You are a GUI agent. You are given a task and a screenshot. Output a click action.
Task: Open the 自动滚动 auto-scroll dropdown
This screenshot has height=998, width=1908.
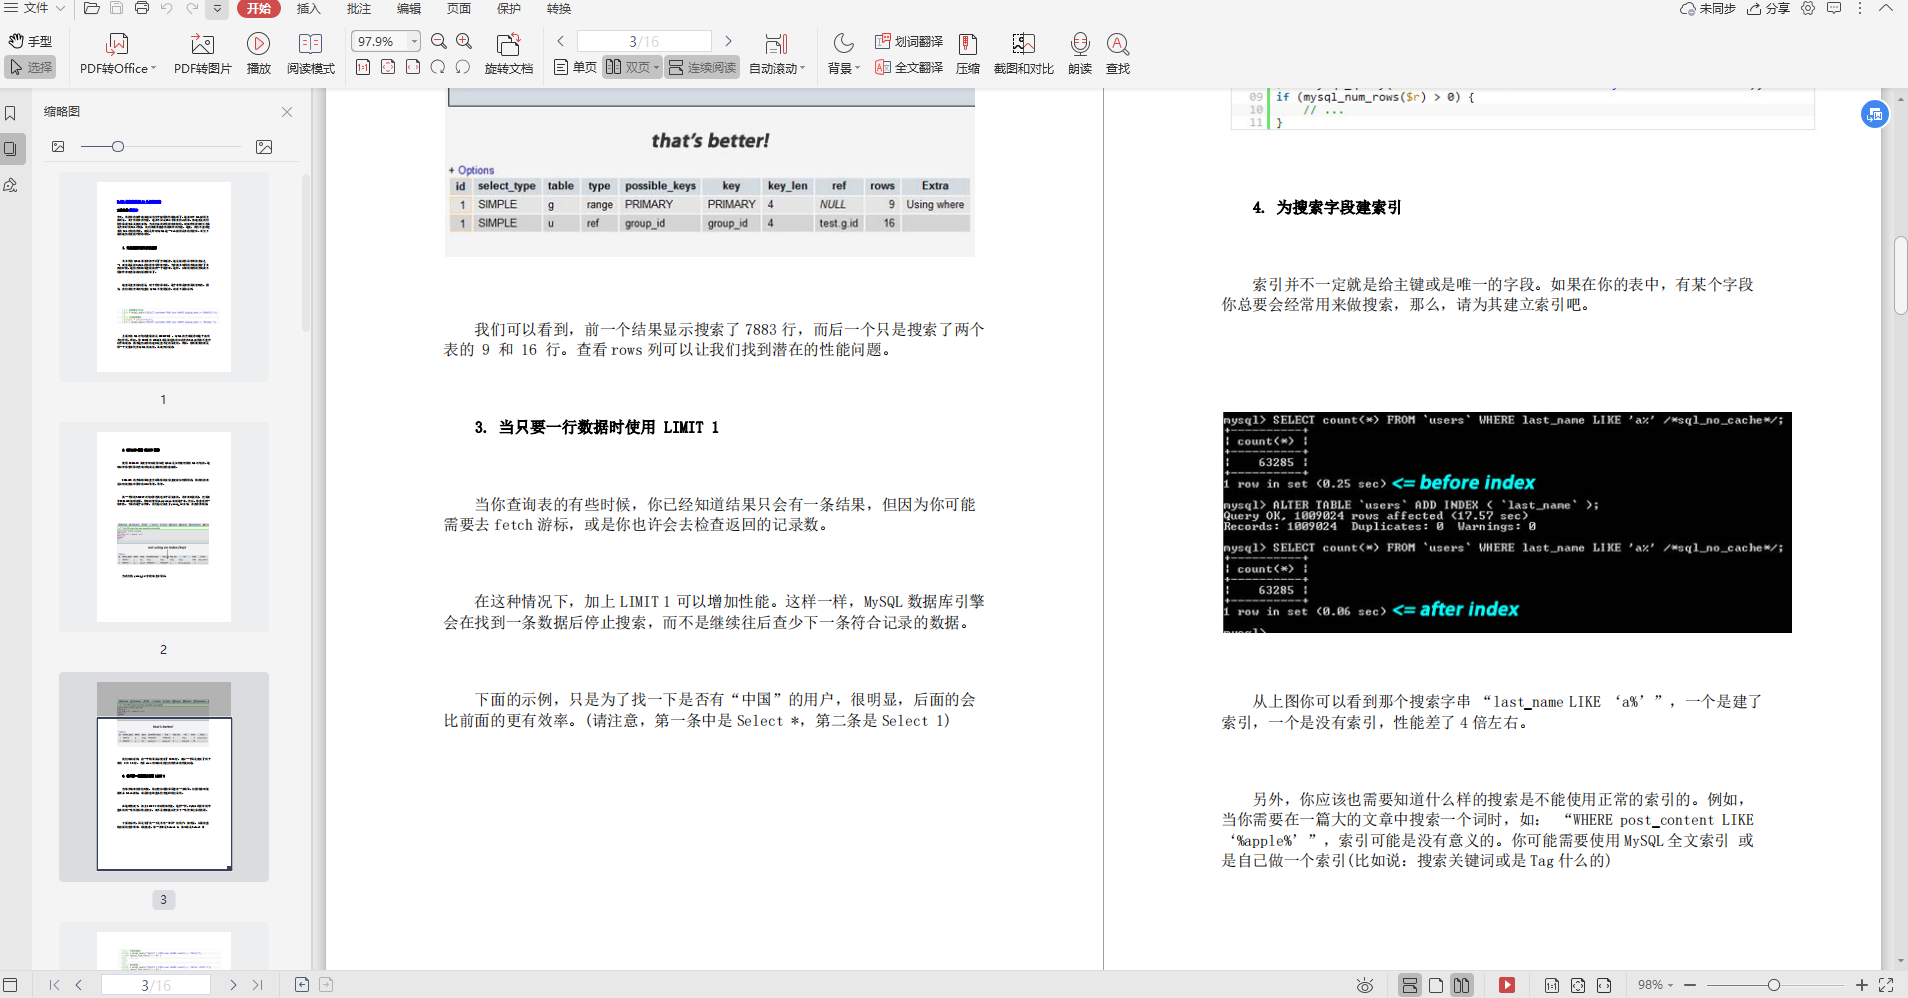click(776, 67)
